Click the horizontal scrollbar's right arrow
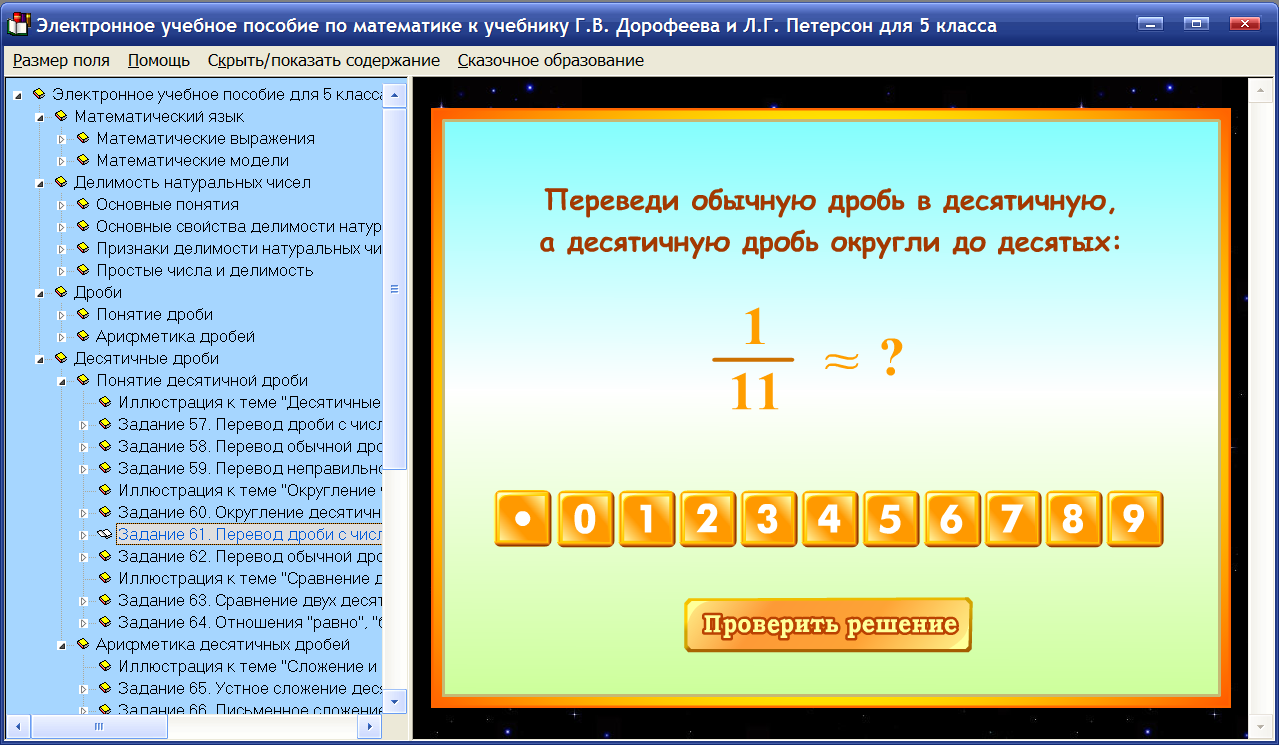The image size is (1279, 745). click(370, 728)
